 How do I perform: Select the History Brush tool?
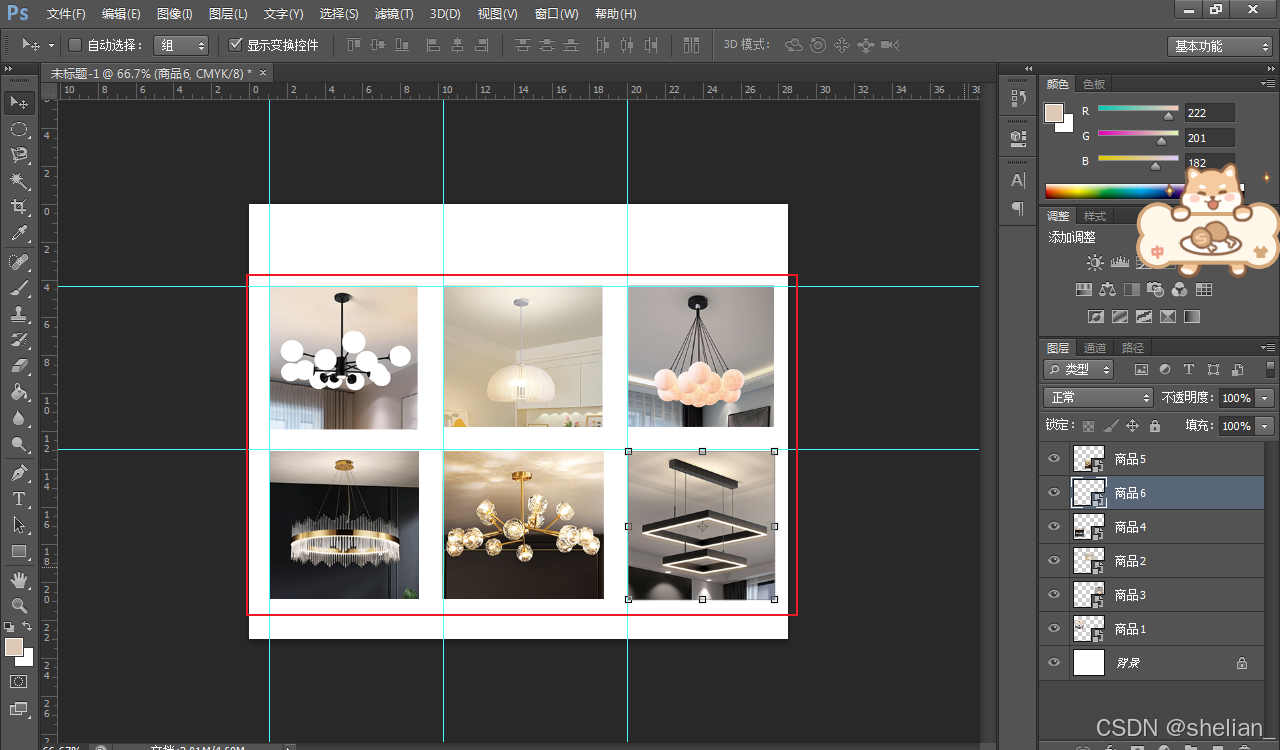click(19, 340)
